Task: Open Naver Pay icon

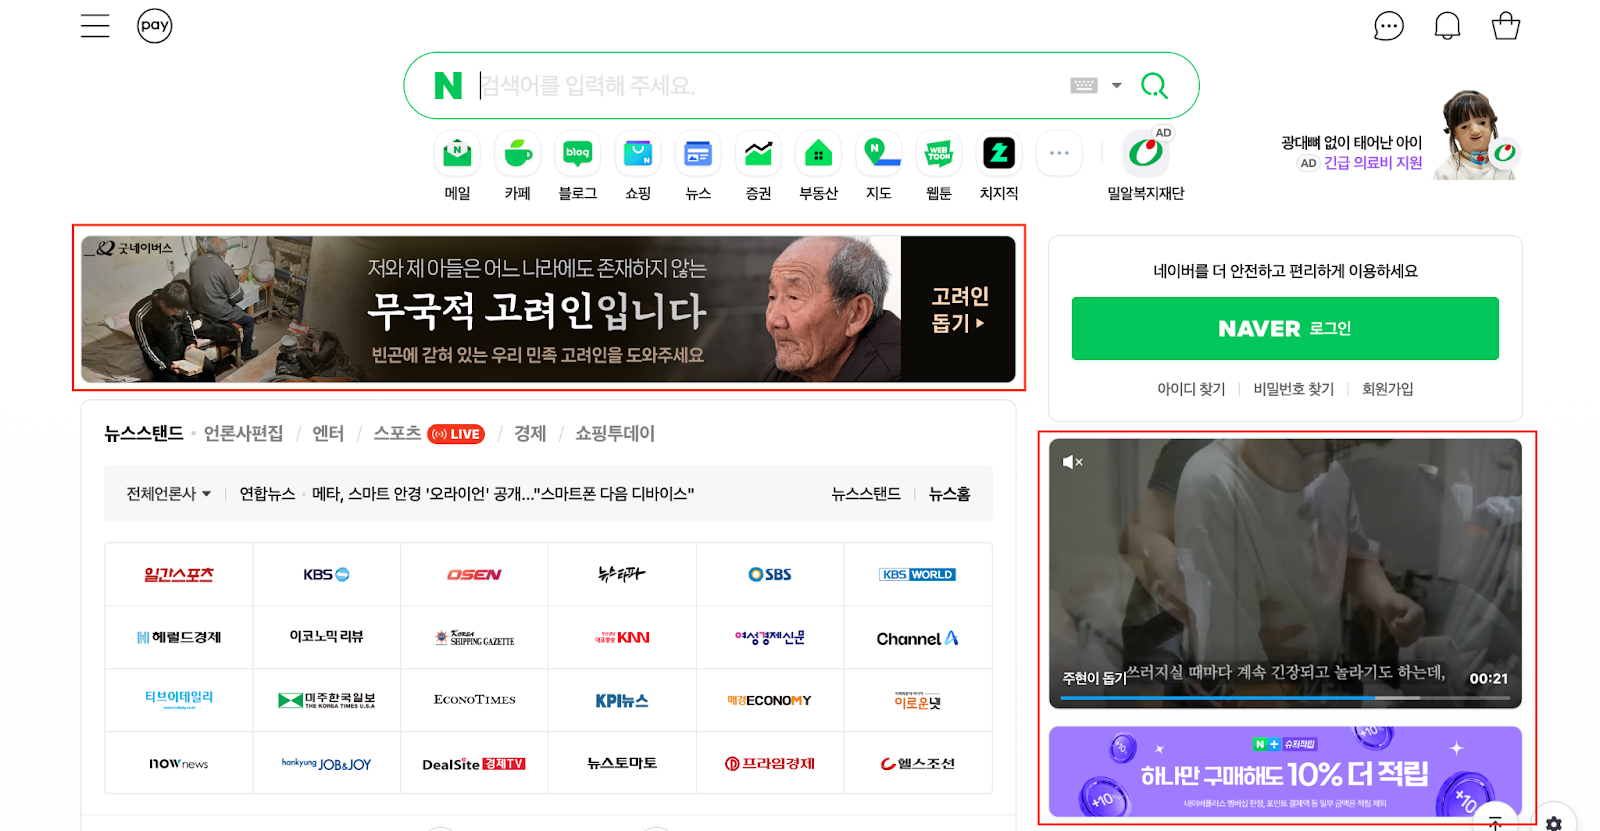Action: click(x=155, y=26)
